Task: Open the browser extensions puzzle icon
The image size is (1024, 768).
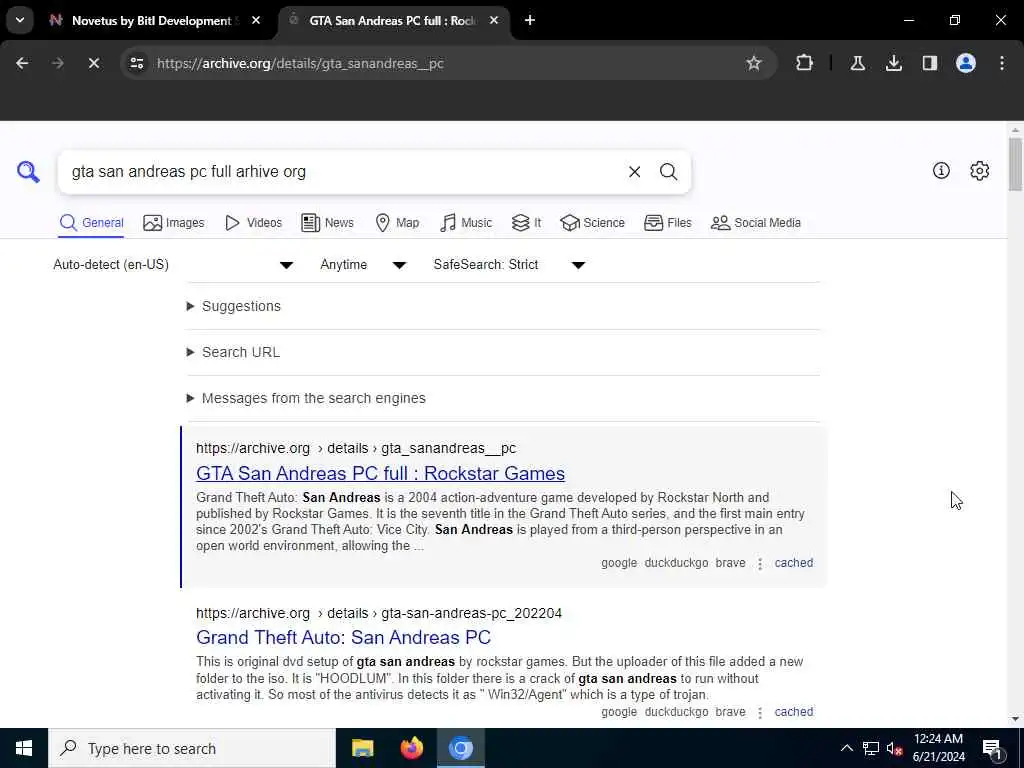Action: tap(805, 63)
